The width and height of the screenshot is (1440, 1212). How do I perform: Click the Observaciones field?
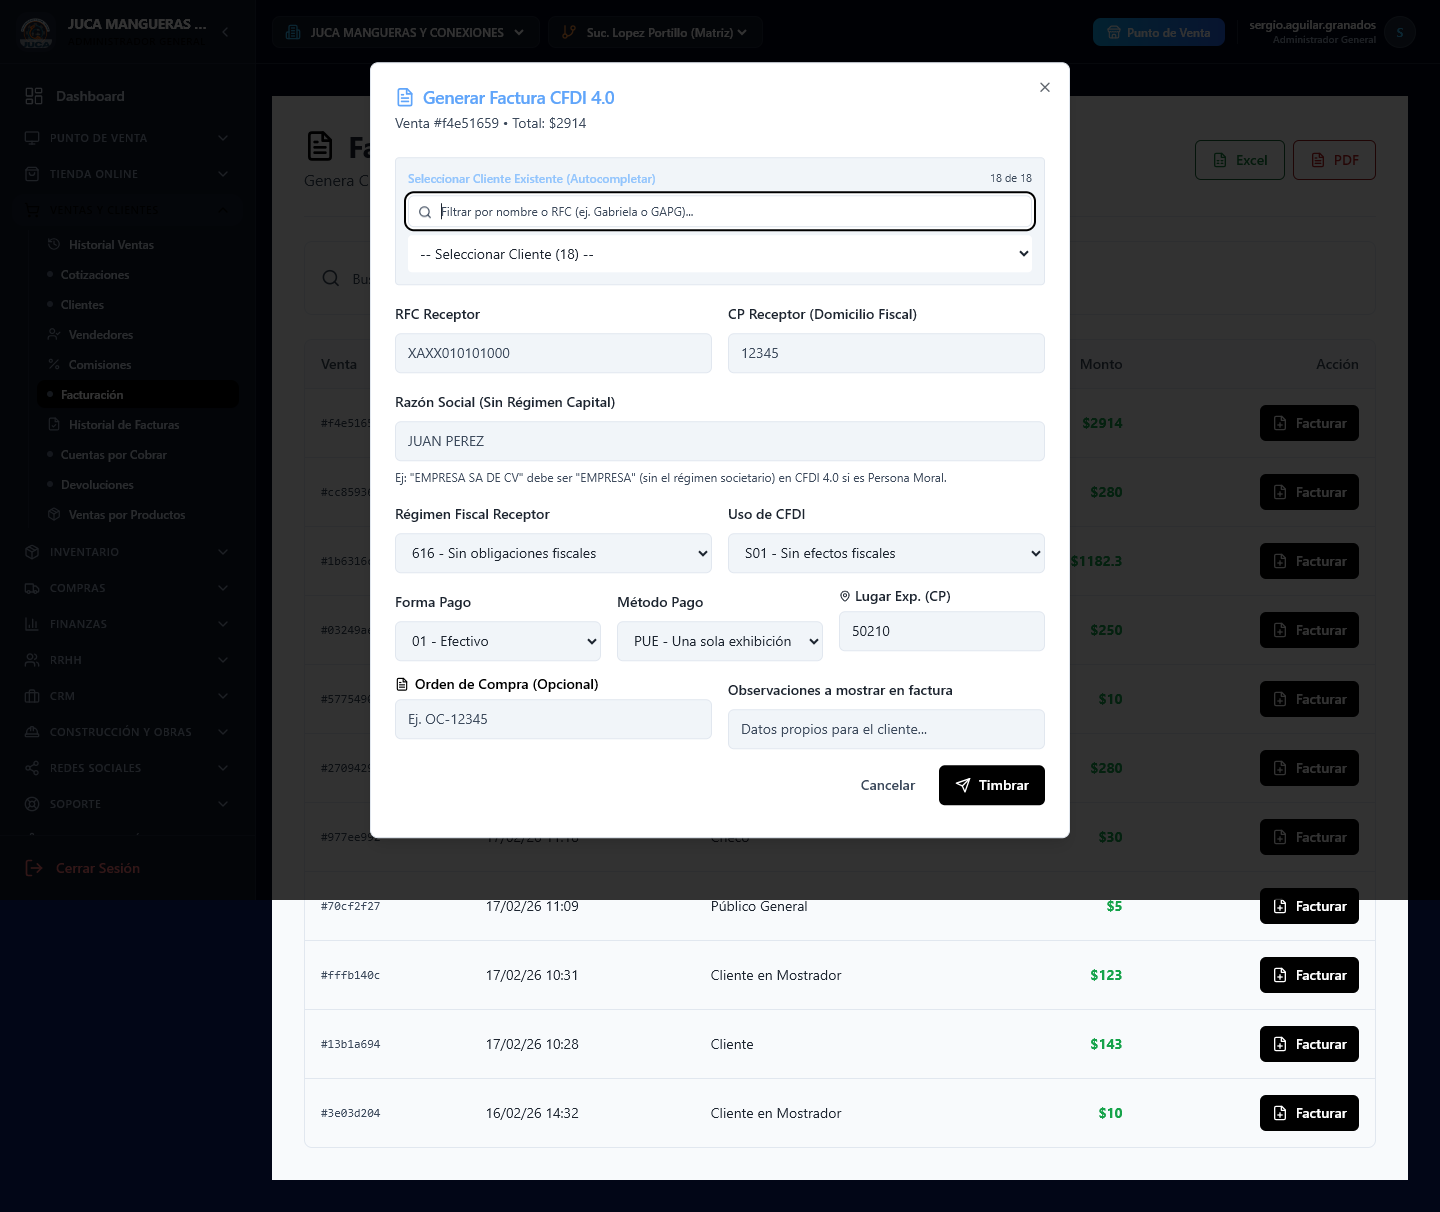886,729
